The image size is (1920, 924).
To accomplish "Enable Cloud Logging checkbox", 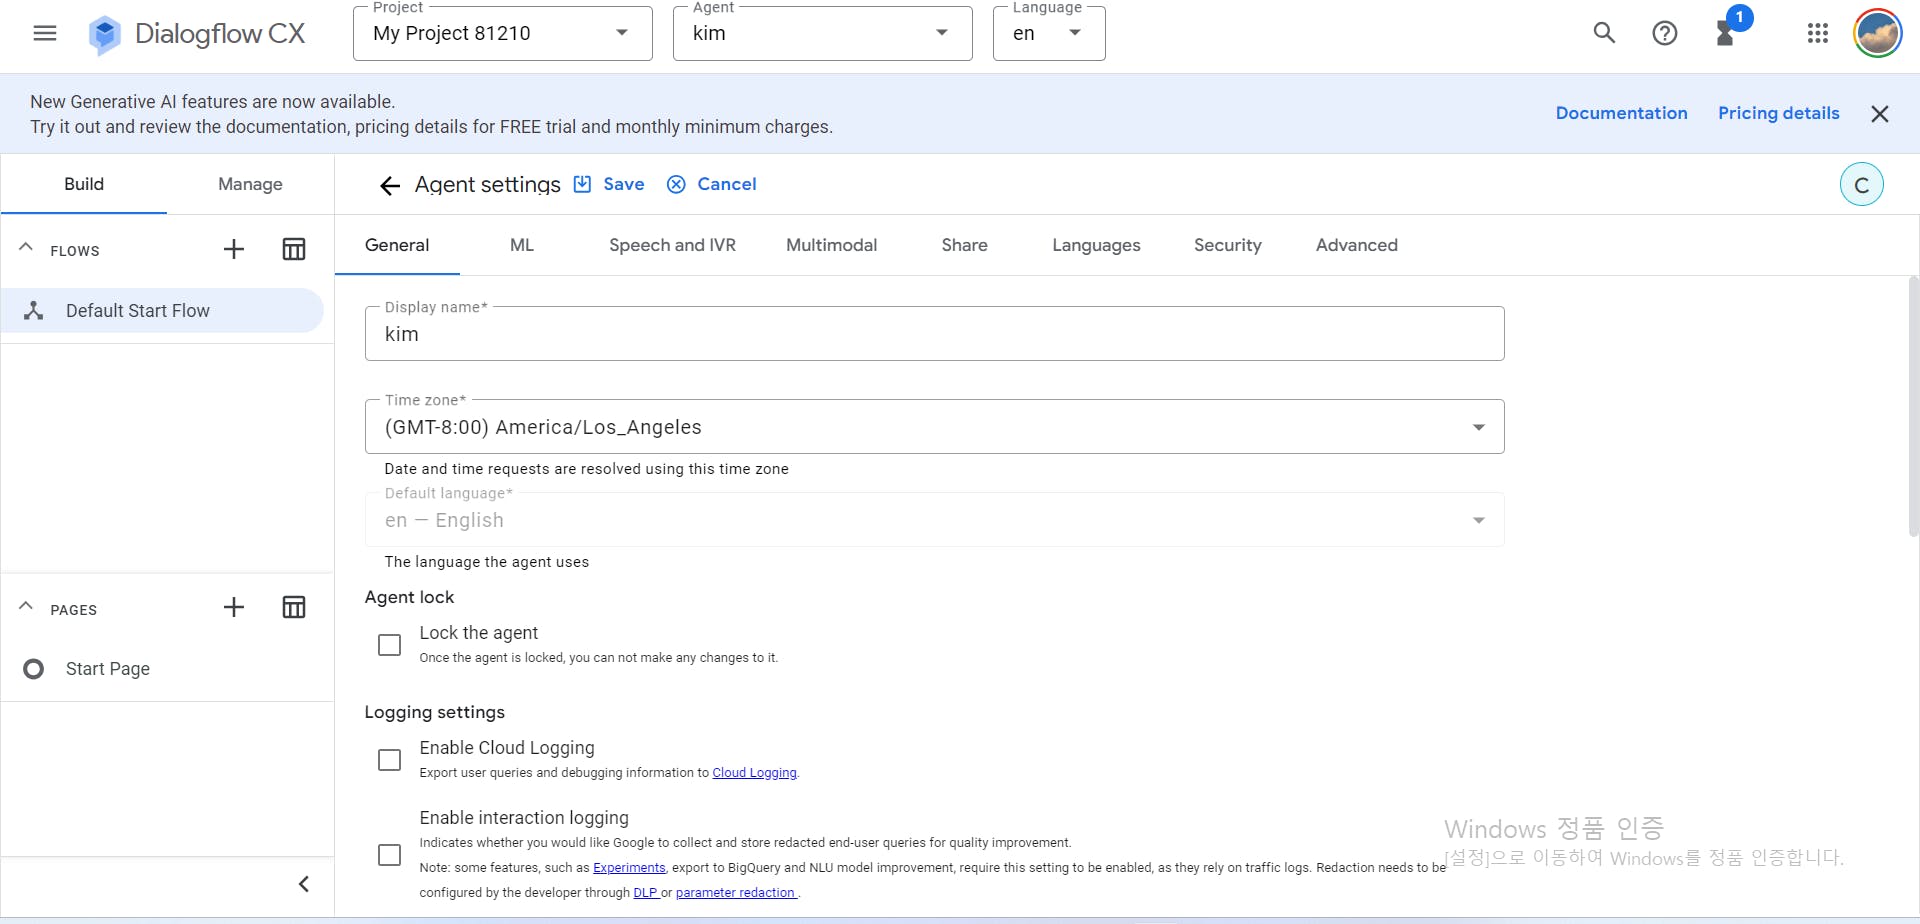I will point(390,760).
